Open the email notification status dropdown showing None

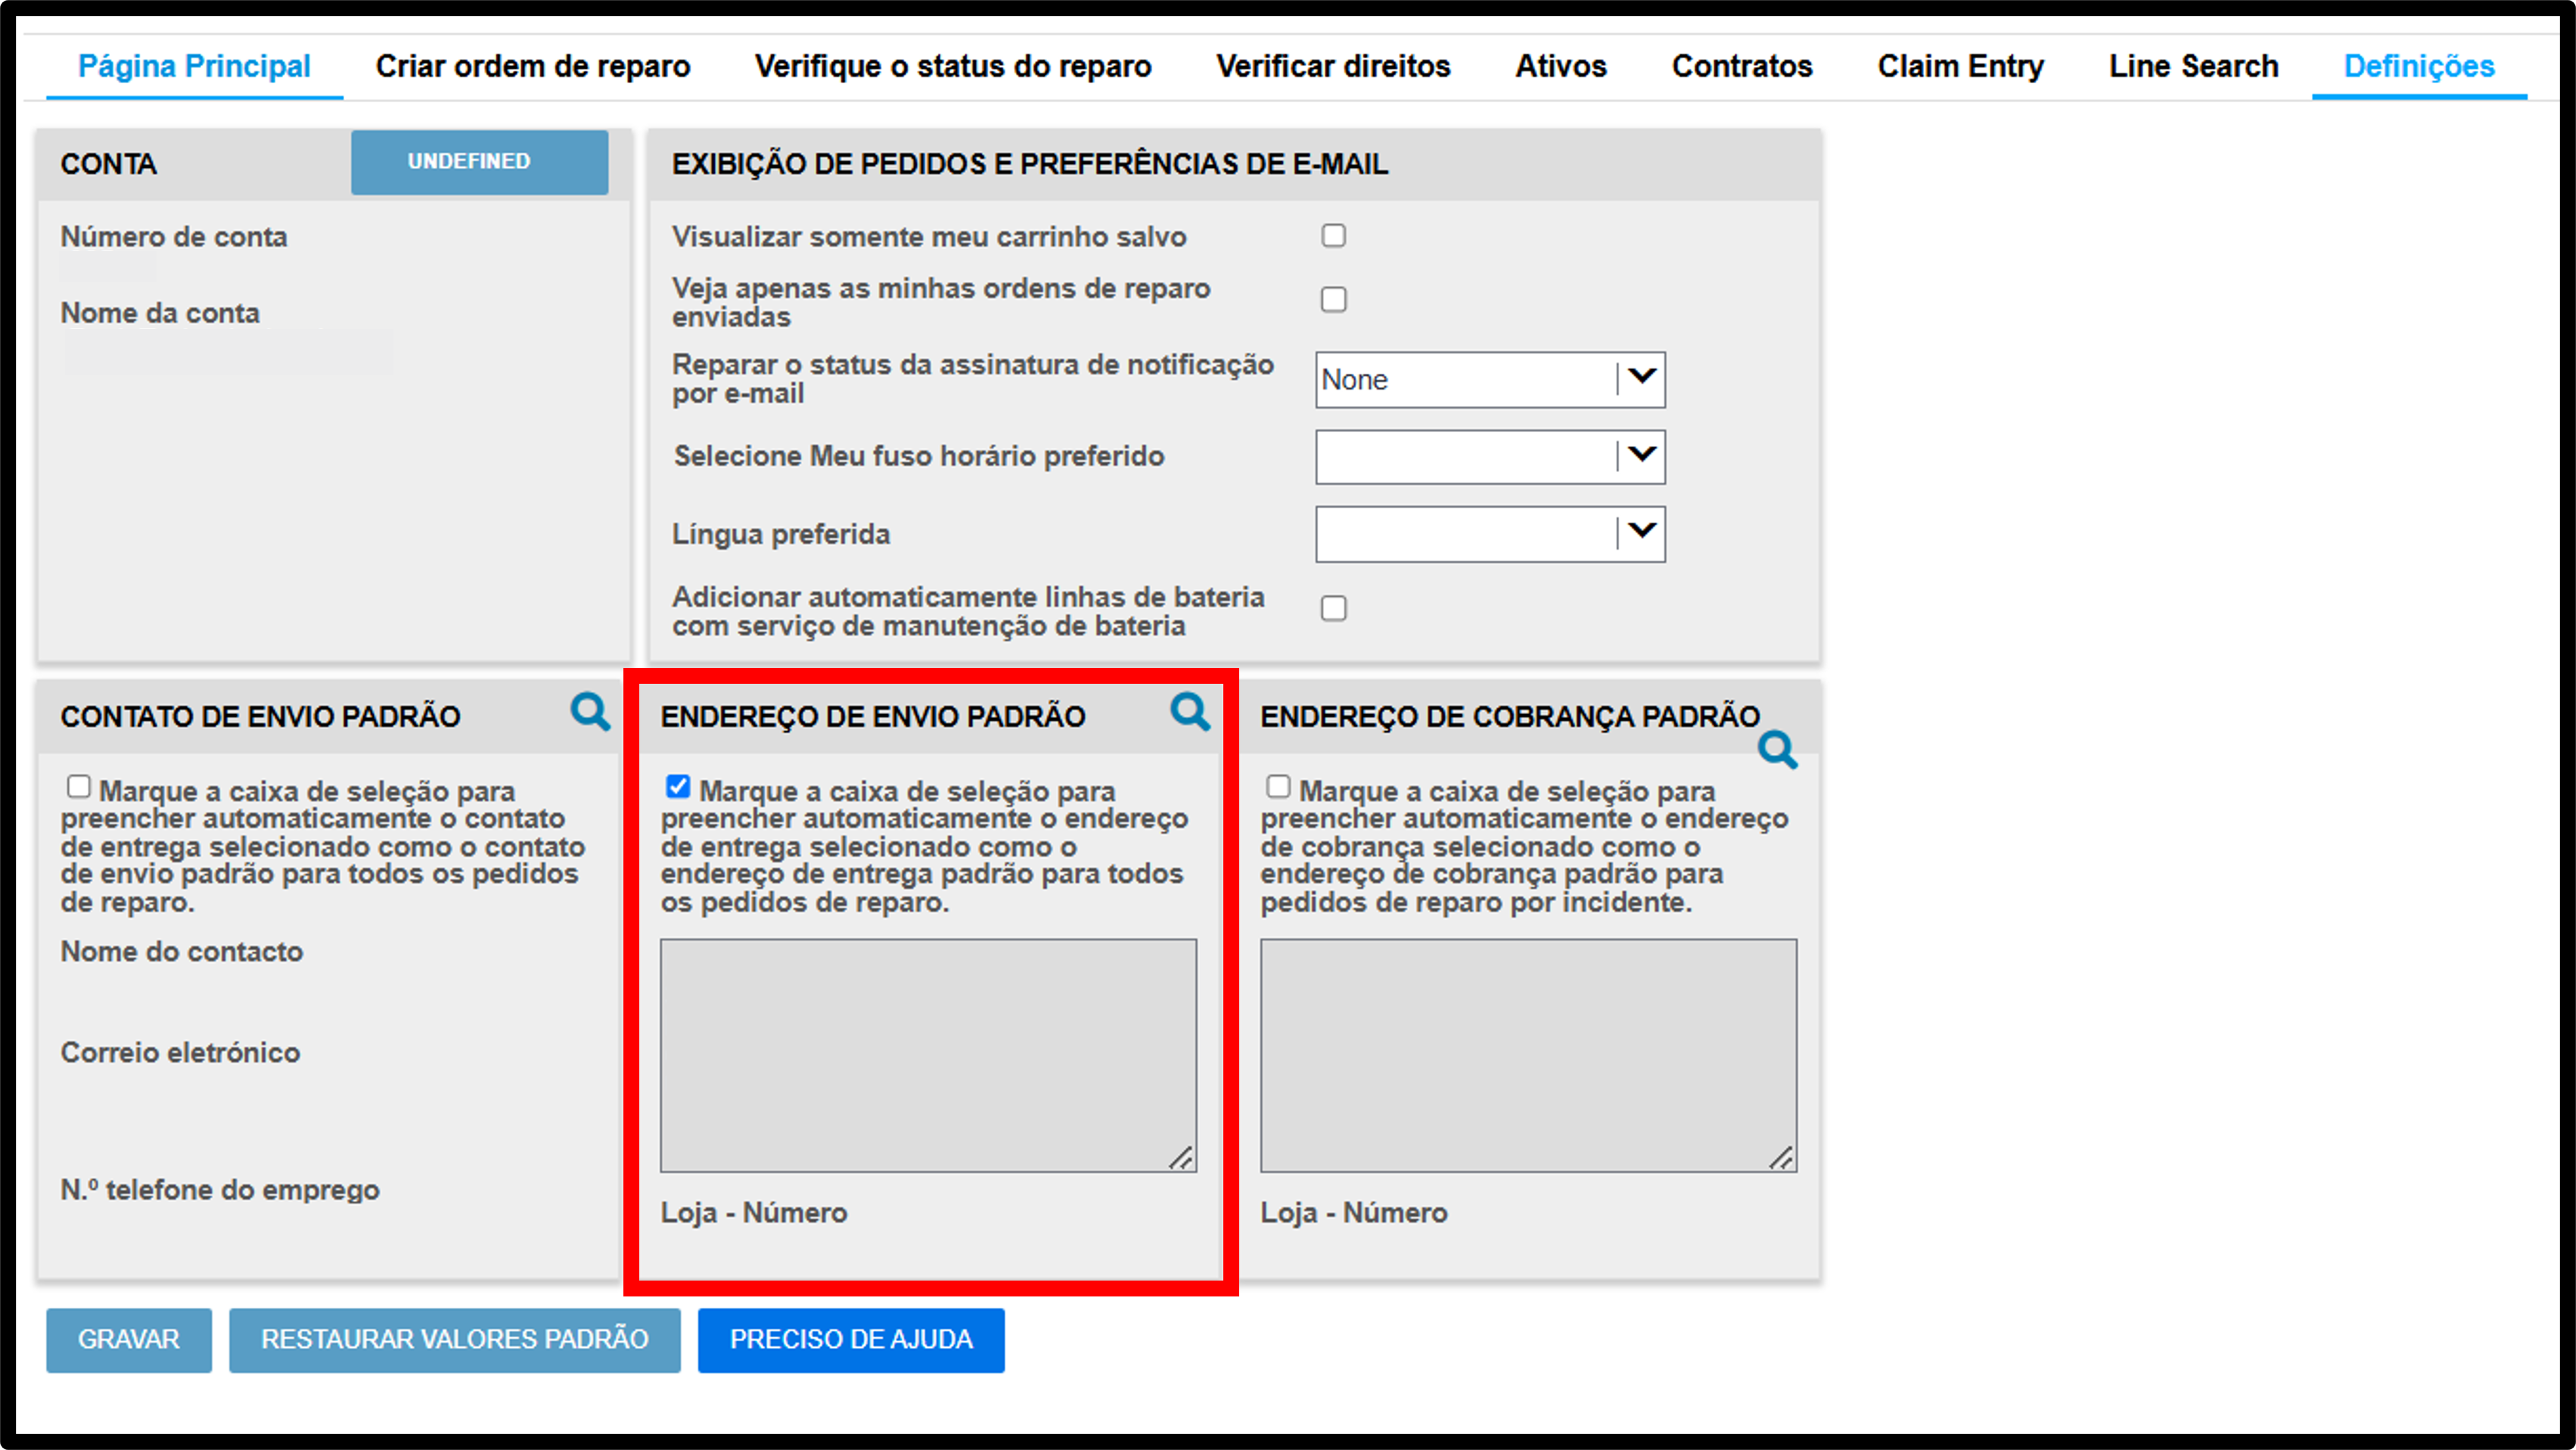click(x=1490, y=380)
